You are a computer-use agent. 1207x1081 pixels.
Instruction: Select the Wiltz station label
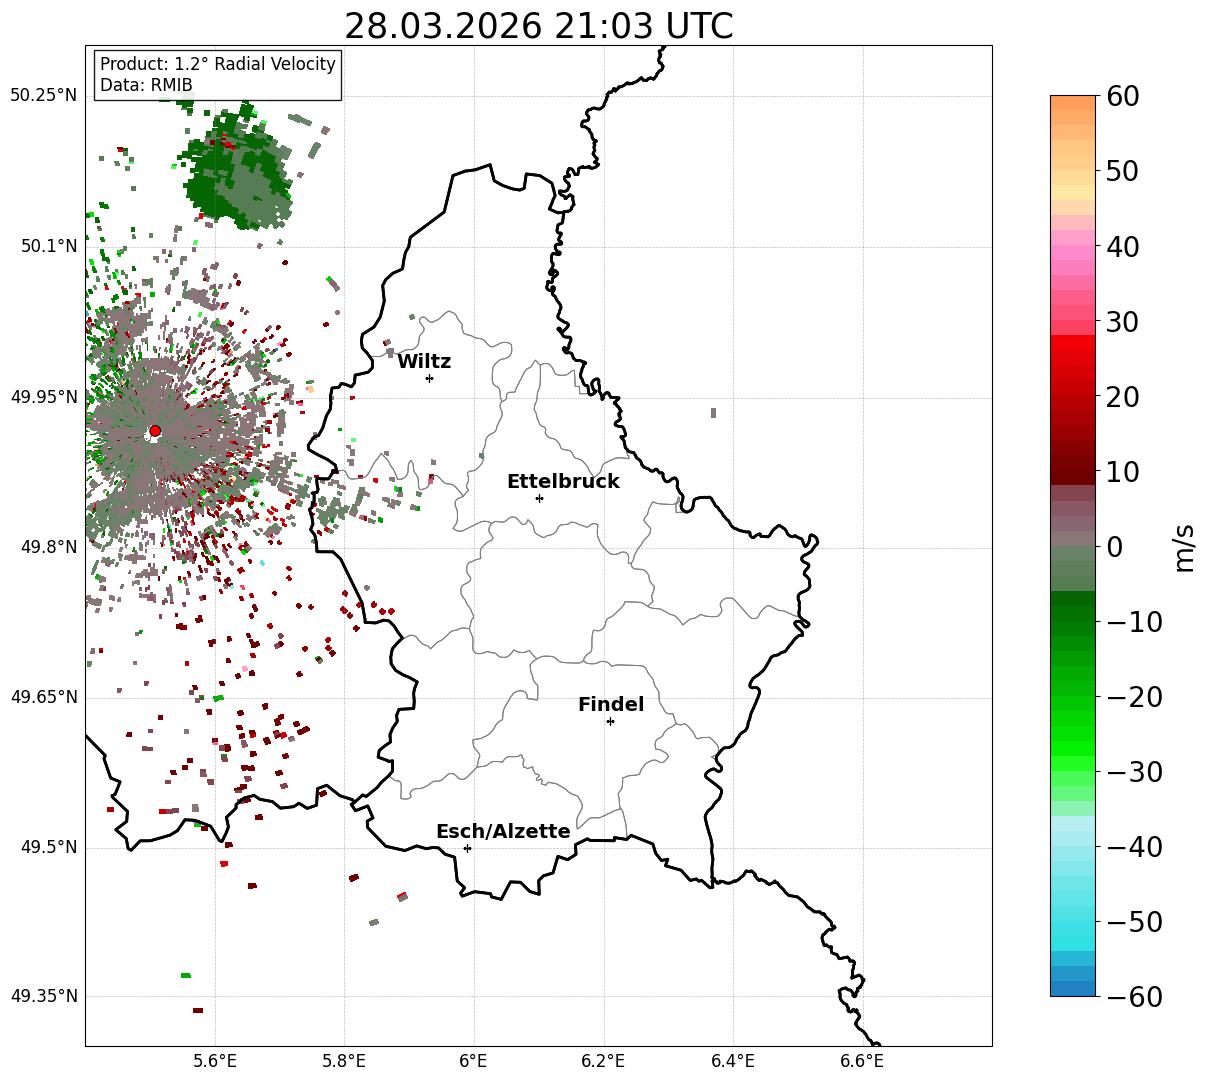[x=424, y=361]
